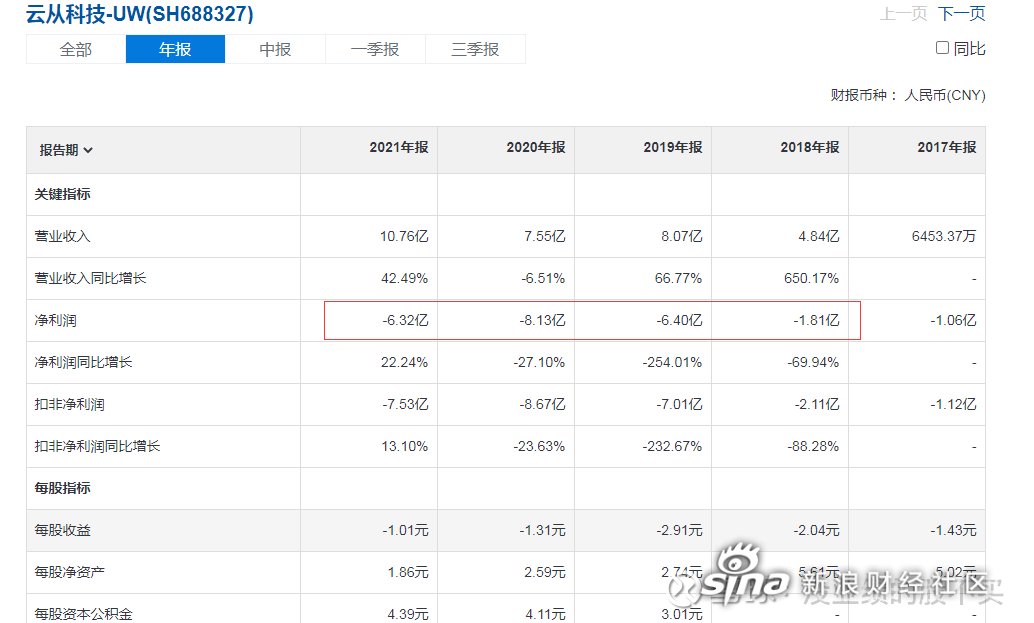Expand the 报告期 dropdown
The image size is (1034, 623).
[x=66, y=150]
